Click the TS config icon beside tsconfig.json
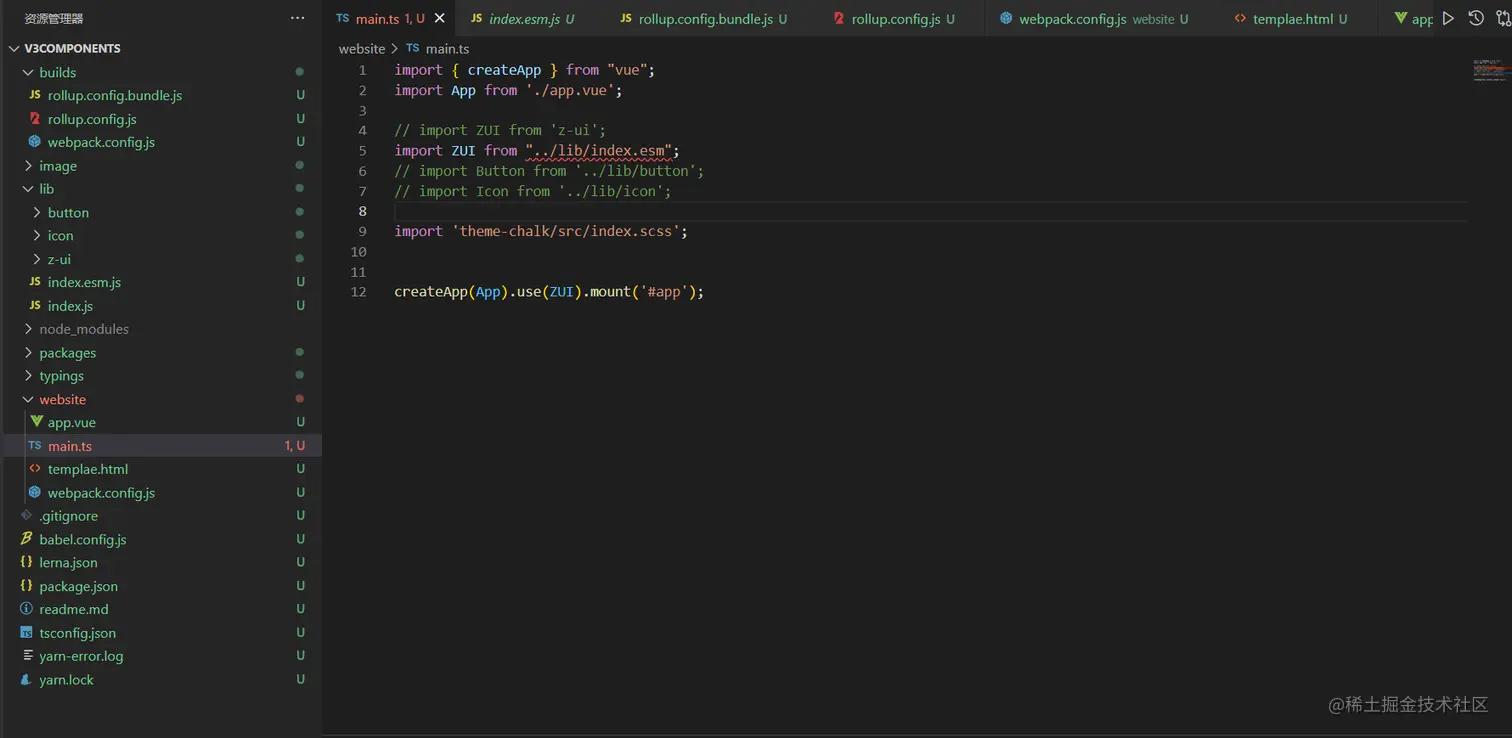Screen dimensions: 1512x738 pyautogui.click(x=27, y=633)
